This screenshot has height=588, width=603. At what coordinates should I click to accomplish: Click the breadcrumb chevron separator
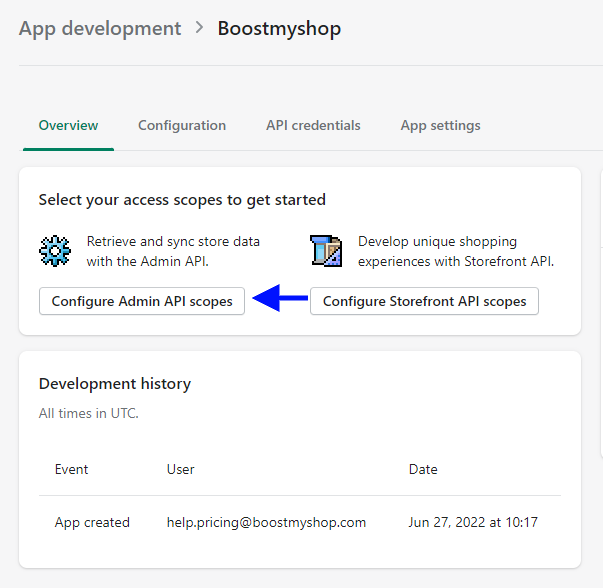[x=199, y=28]
